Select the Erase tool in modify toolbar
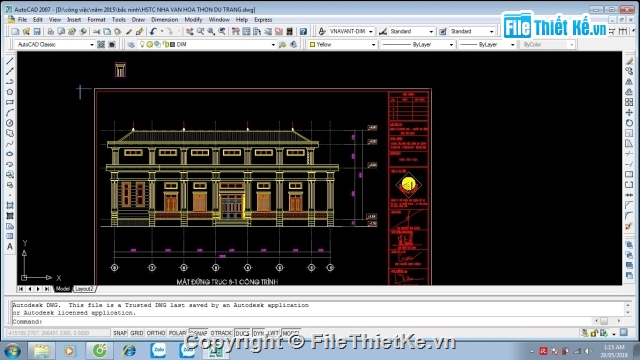Viewport: 640px width, 360px height. click(x=629, y=61)
